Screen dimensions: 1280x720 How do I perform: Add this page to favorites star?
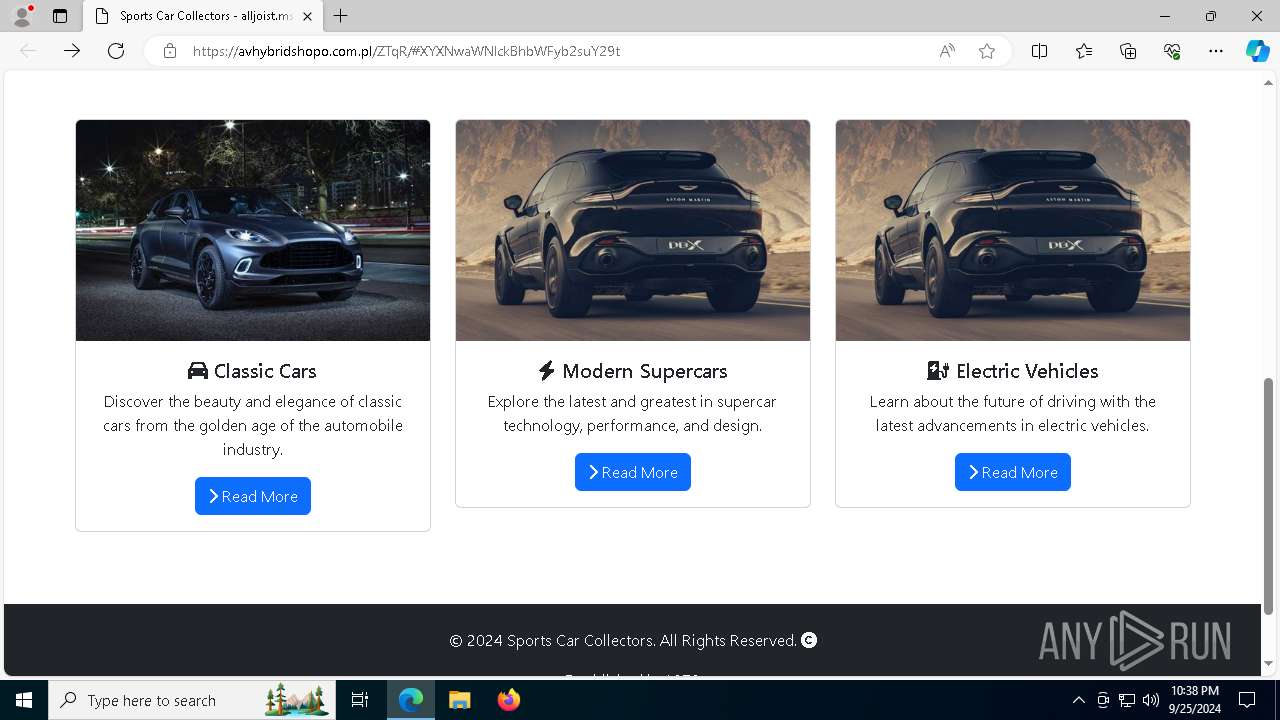987,51
